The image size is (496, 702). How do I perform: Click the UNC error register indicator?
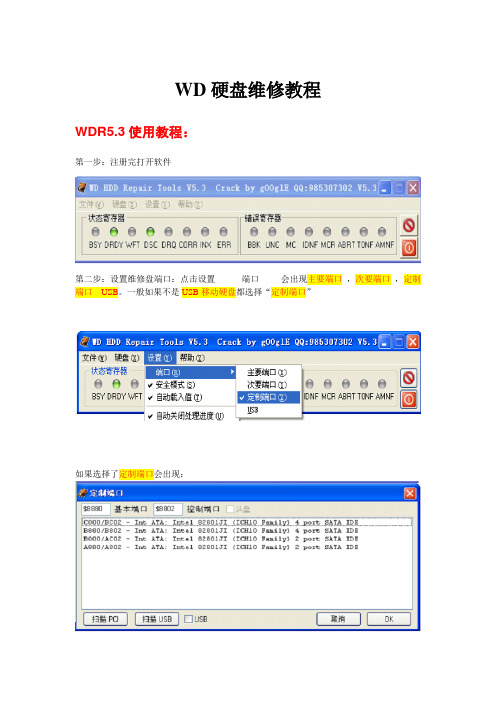click(272, 232)
